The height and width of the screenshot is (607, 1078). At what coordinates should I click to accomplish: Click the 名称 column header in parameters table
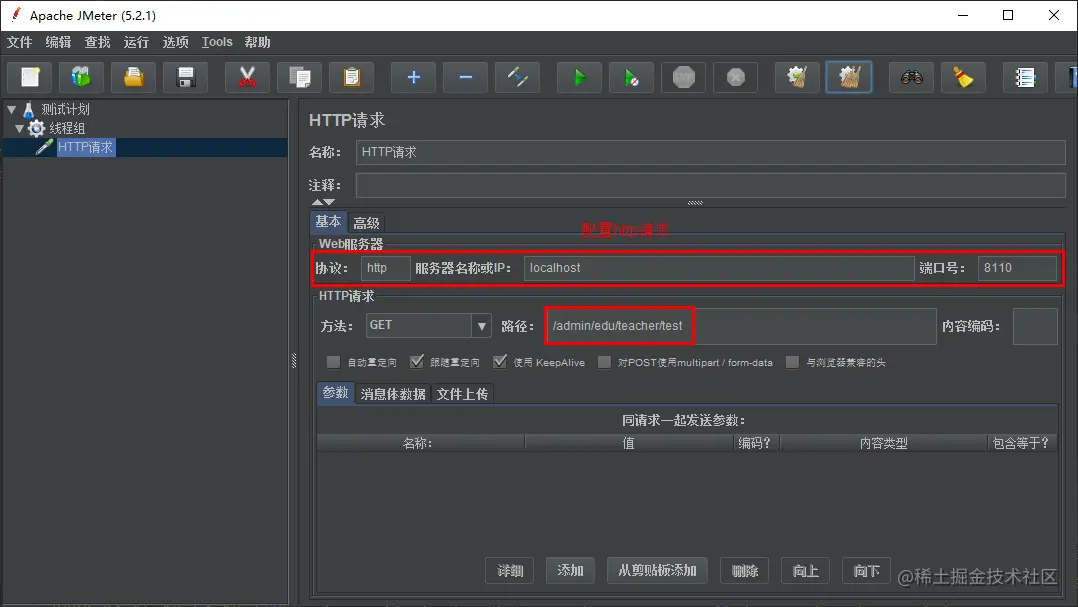(x=420, y=443)
